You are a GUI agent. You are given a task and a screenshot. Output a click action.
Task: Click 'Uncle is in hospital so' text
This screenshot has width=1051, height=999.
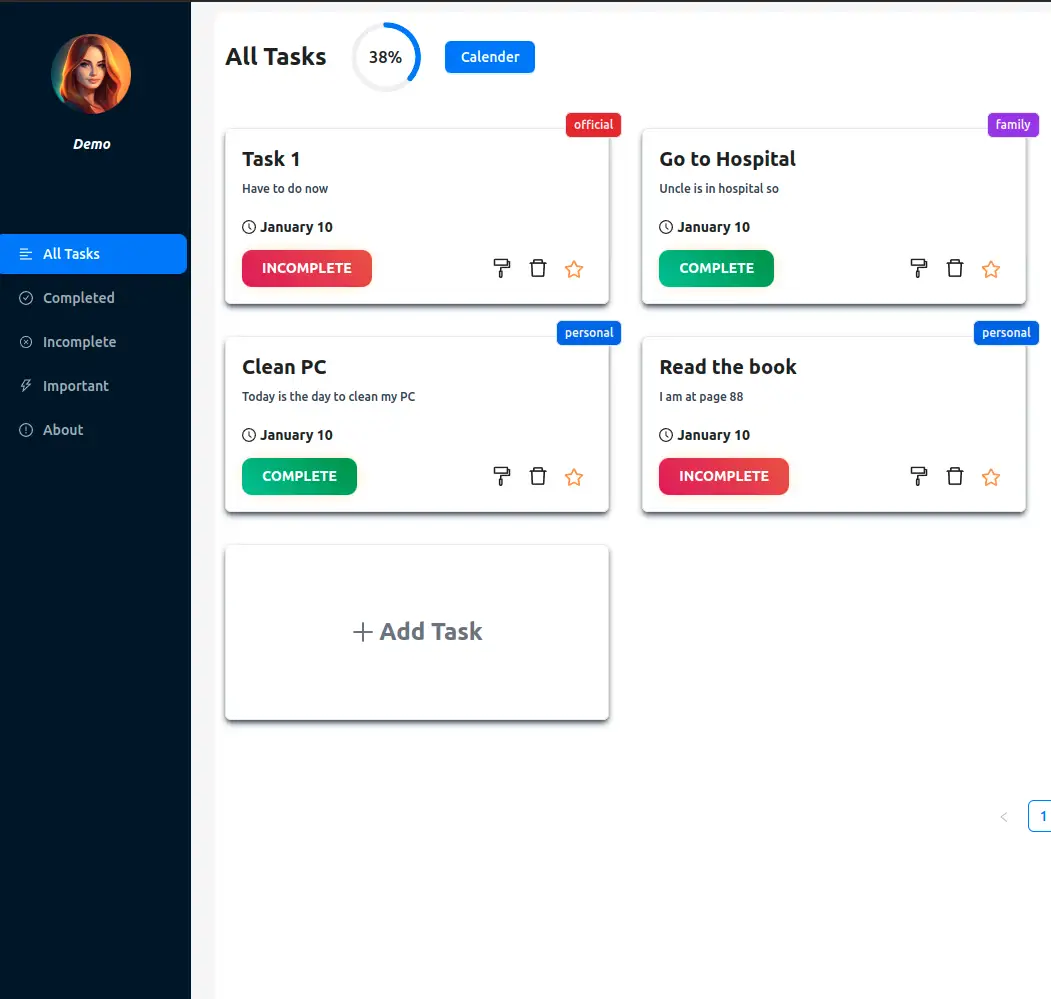click(x=719, y=188)
